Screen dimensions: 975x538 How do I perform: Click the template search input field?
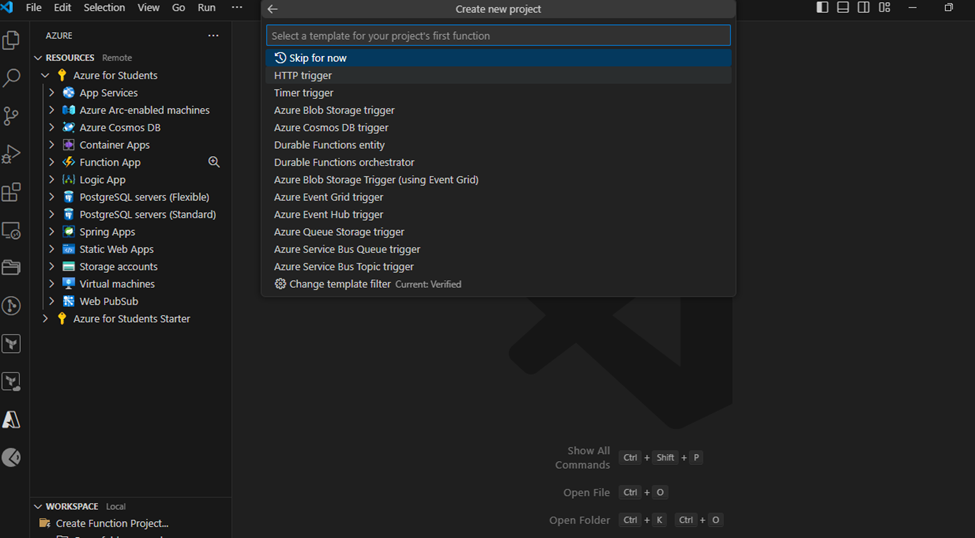coord(498,35)
